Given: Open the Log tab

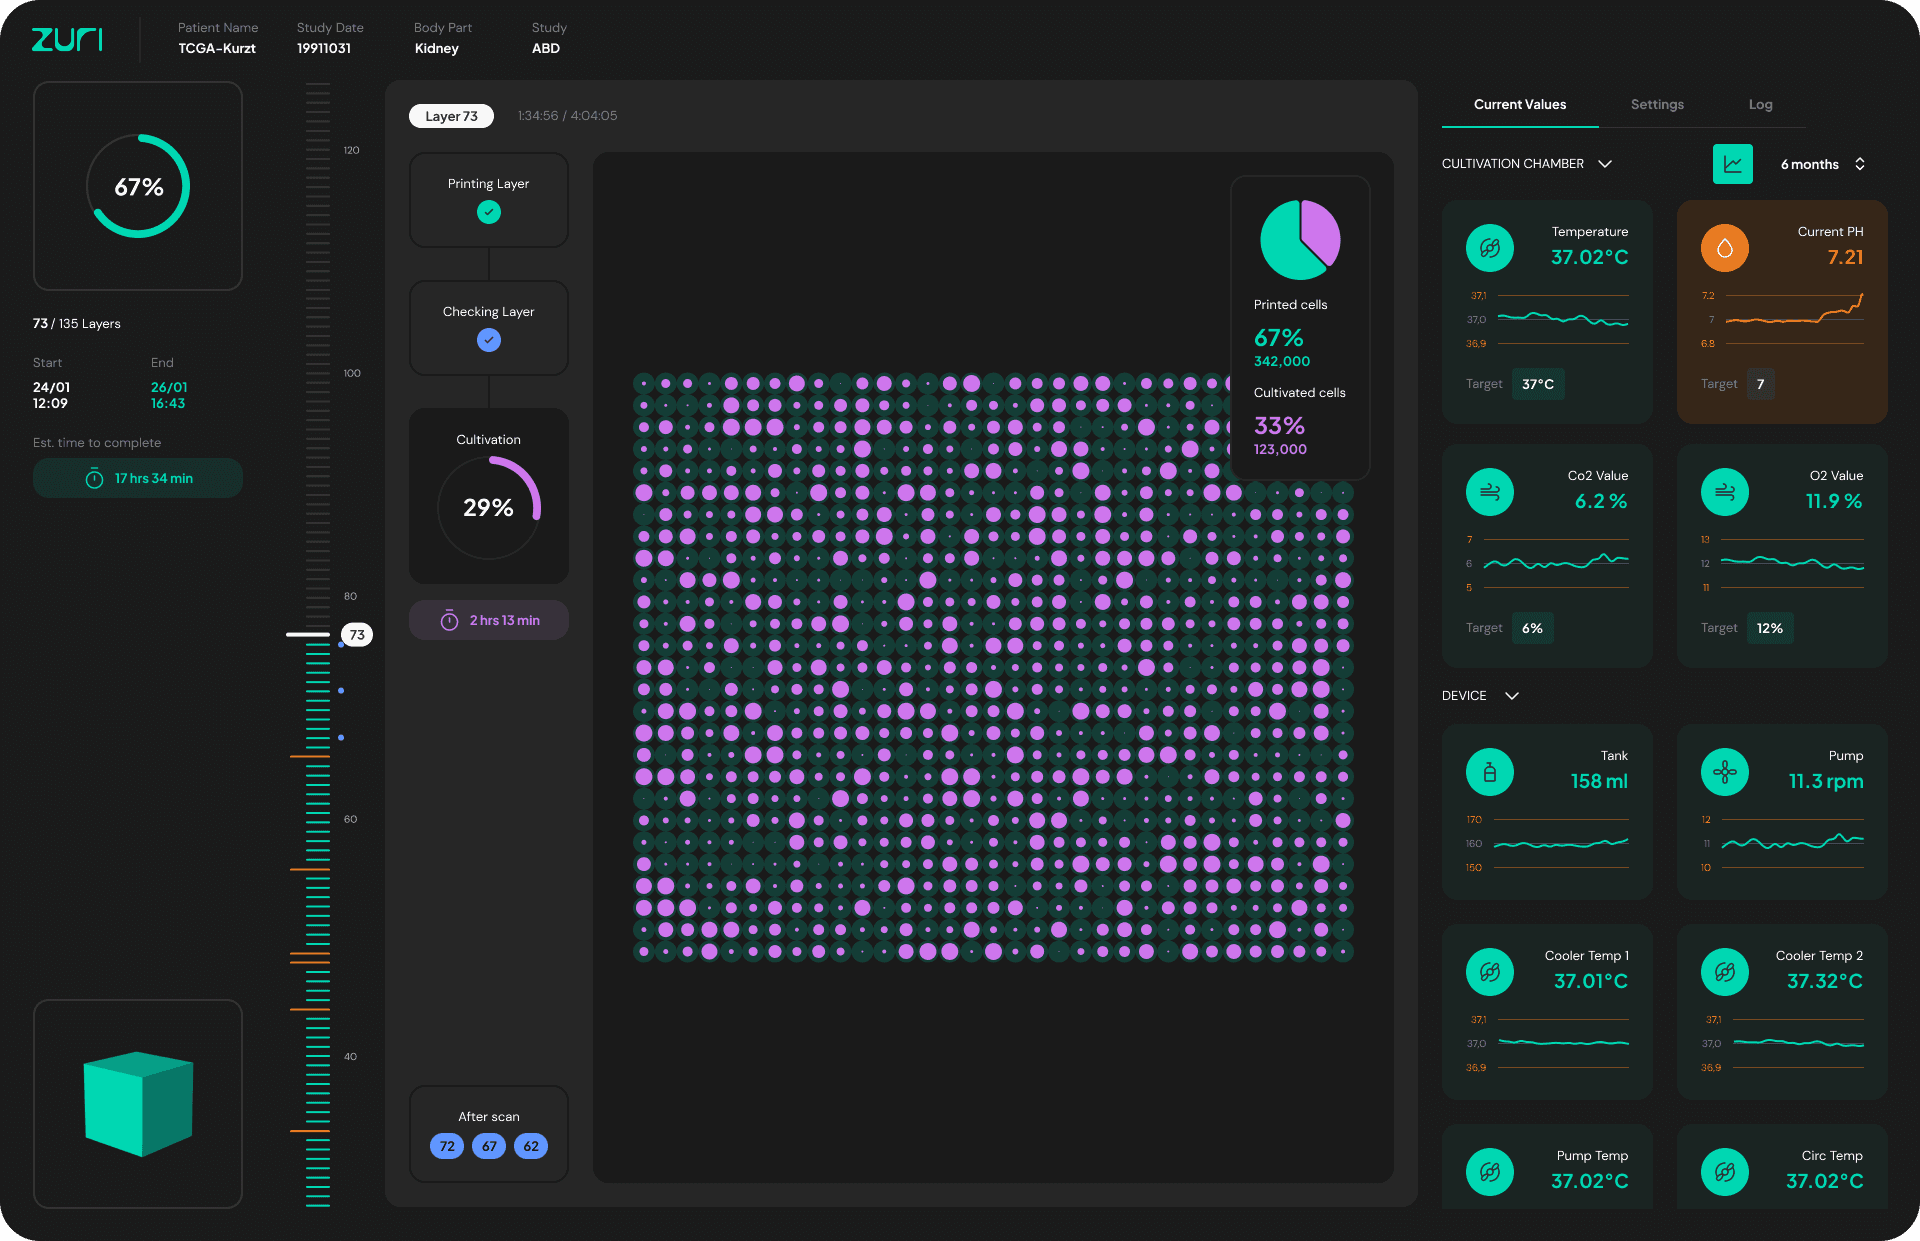Looking at the screenshot, I should 1760,105.
